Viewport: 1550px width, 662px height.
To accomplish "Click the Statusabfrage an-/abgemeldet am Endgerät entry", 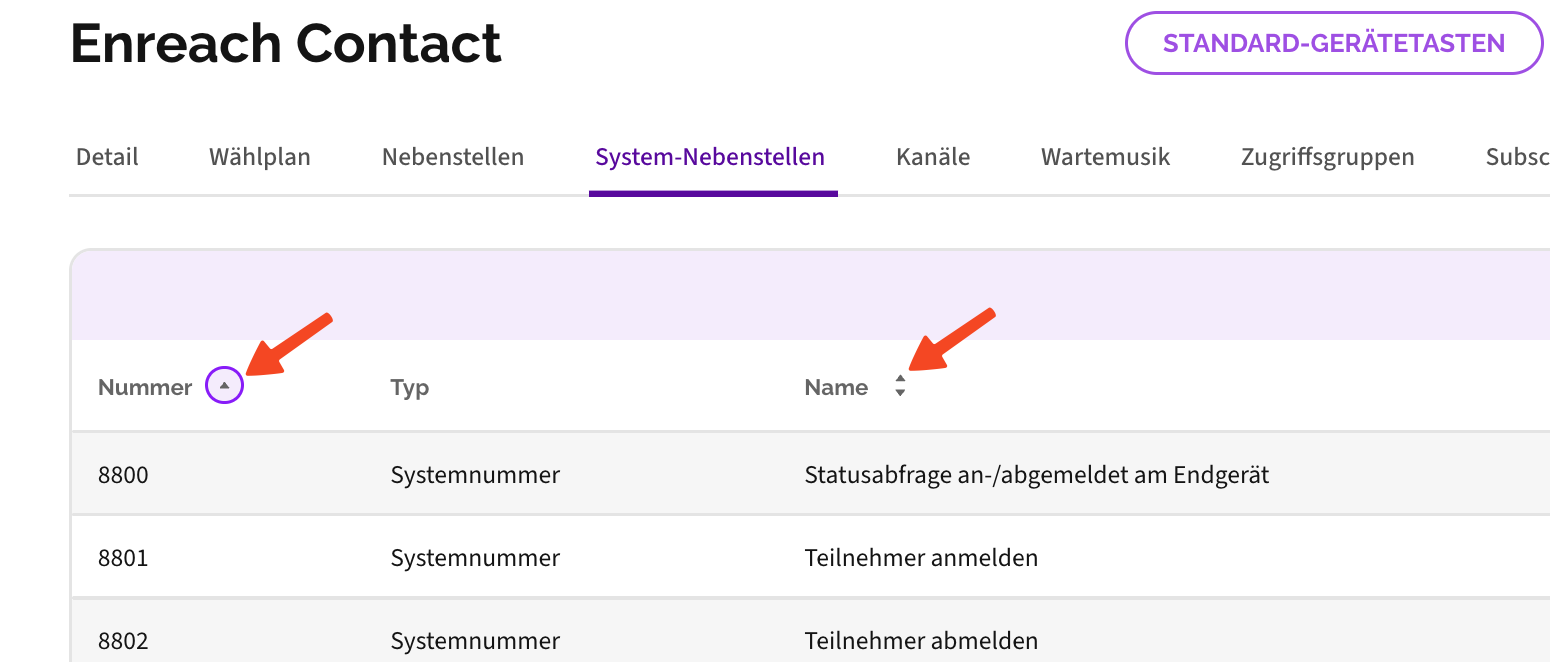I will (x=1036, y=475).
